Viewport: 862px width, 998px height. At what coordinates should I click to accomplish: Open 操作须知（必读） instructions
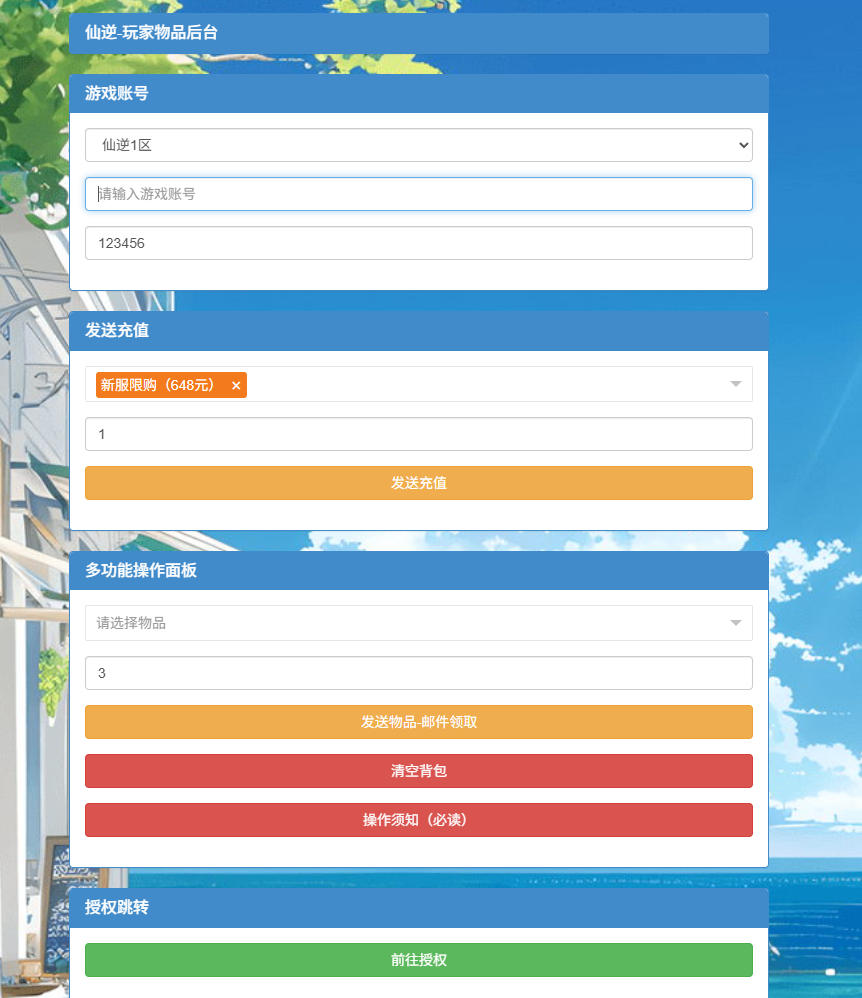(x=418, y=820)
